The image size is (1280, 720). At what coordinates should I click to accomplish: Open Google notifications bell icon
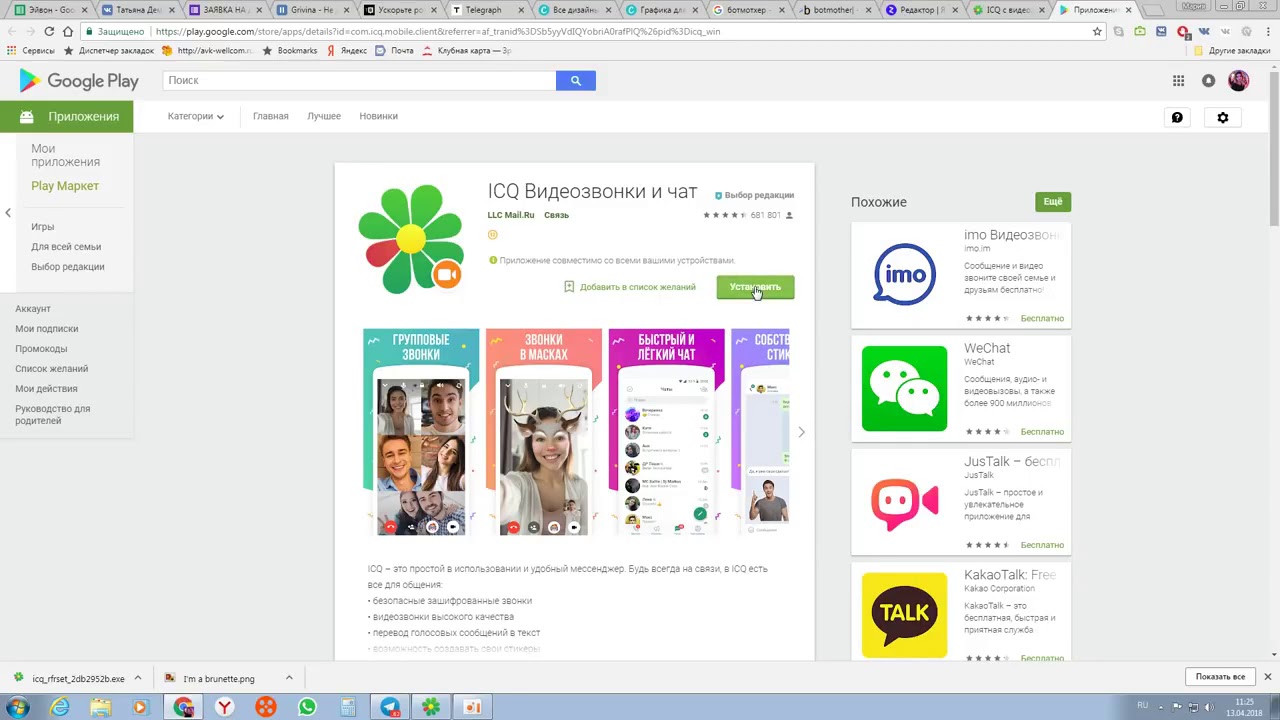point(1209,81)
